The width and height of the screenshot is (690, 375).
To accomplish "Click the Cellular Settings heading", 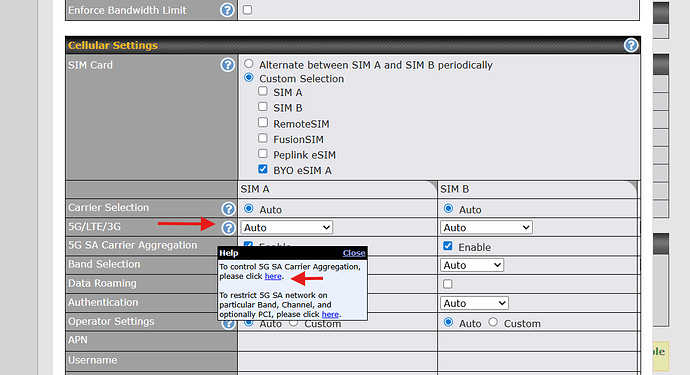I will (x=113, y=45).
